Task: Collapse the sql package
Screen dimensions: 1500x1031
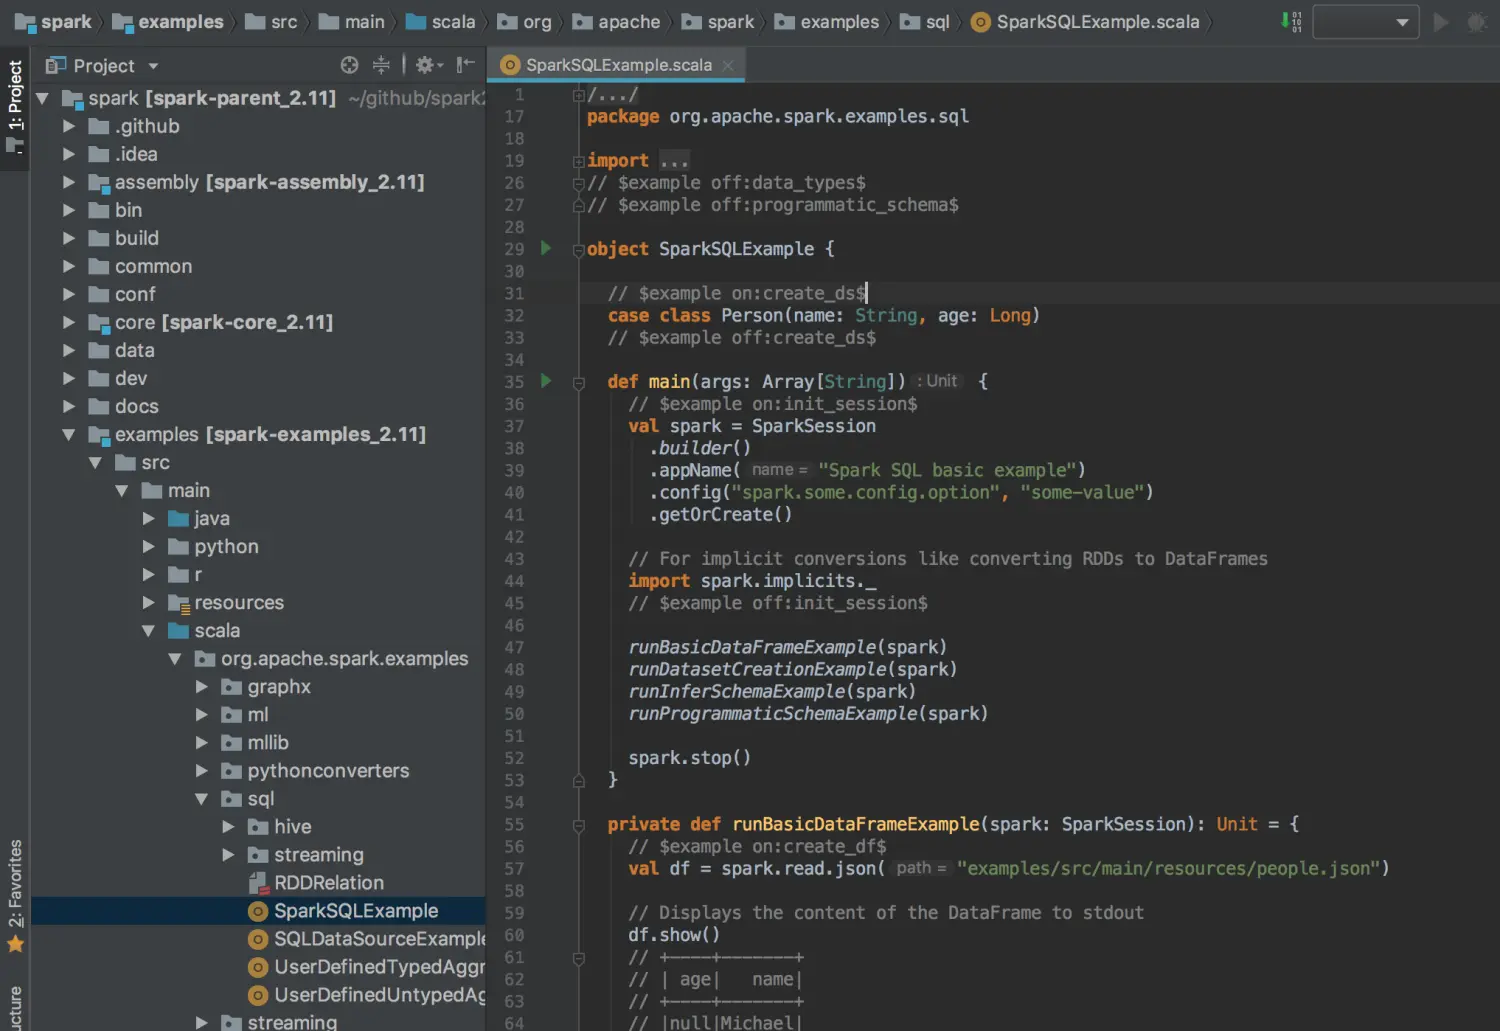Action: click(202, 798)
